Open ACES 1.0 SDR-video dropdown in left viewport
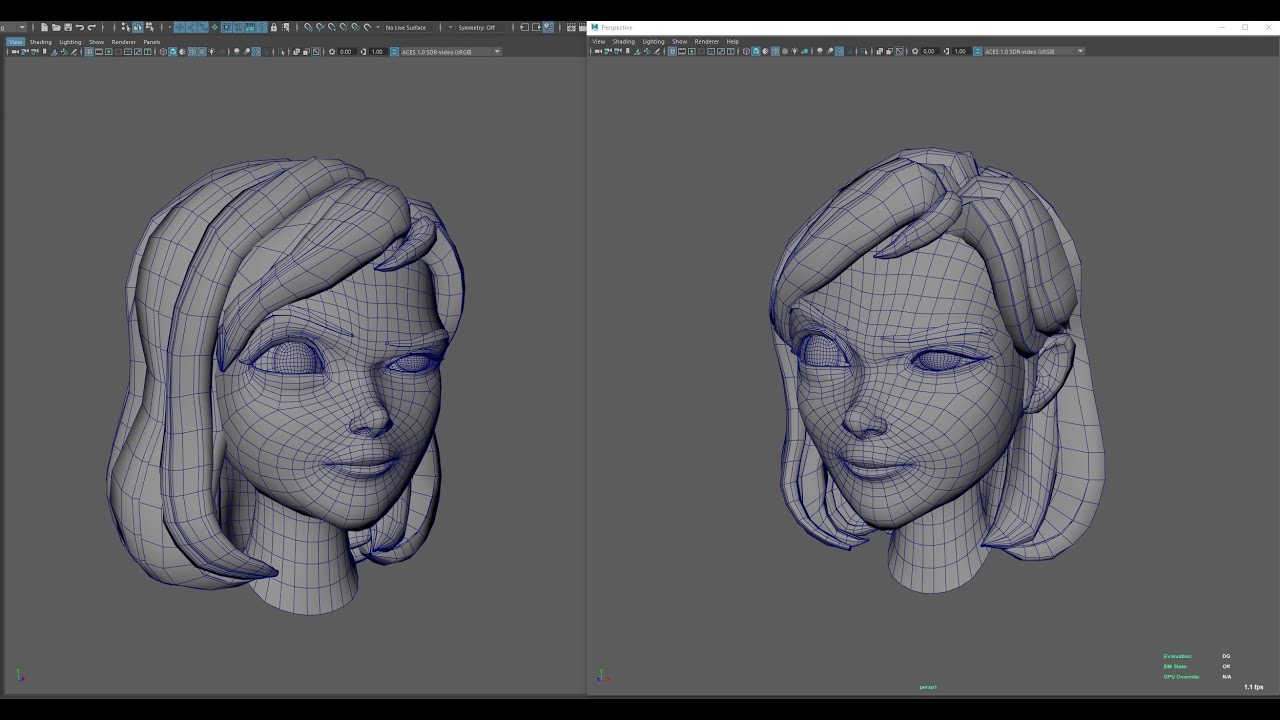This screenshot has height=720, width=1280. click(451, 51)
